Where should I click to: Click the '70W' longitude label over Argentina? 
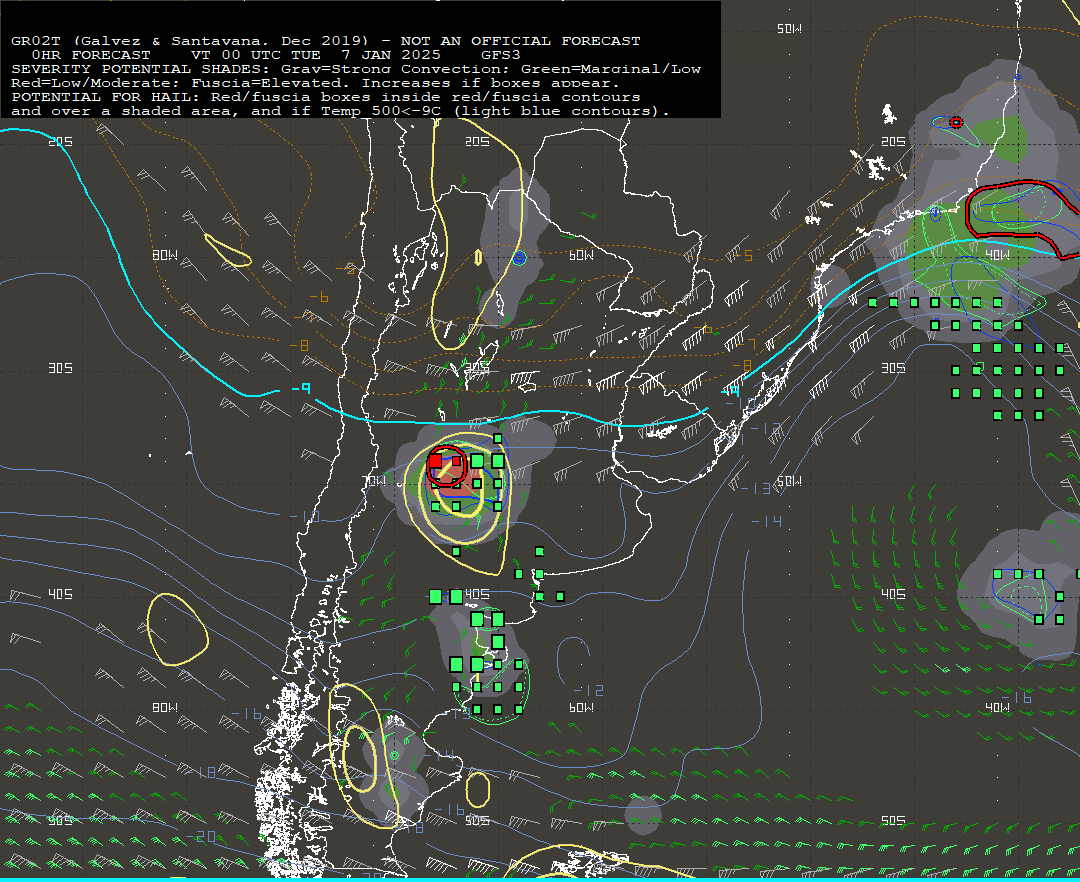click(x=374, y=481)
